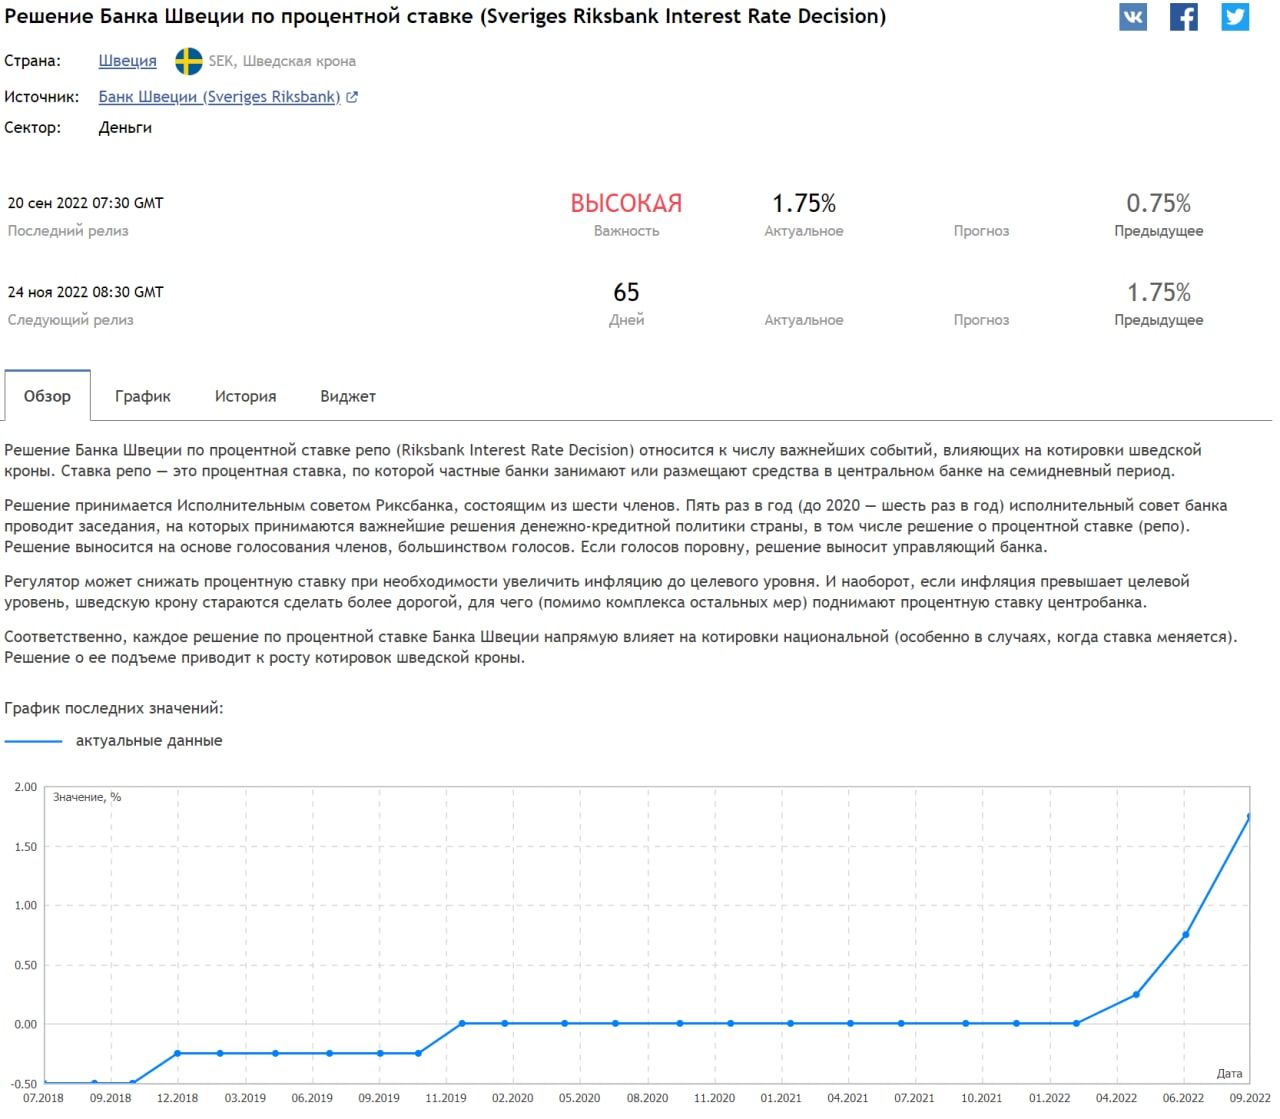This screenshot has width=1280, height=1119.
Task: Click the ВЫСОКАЯ importance label
Action: coord(626,203)
